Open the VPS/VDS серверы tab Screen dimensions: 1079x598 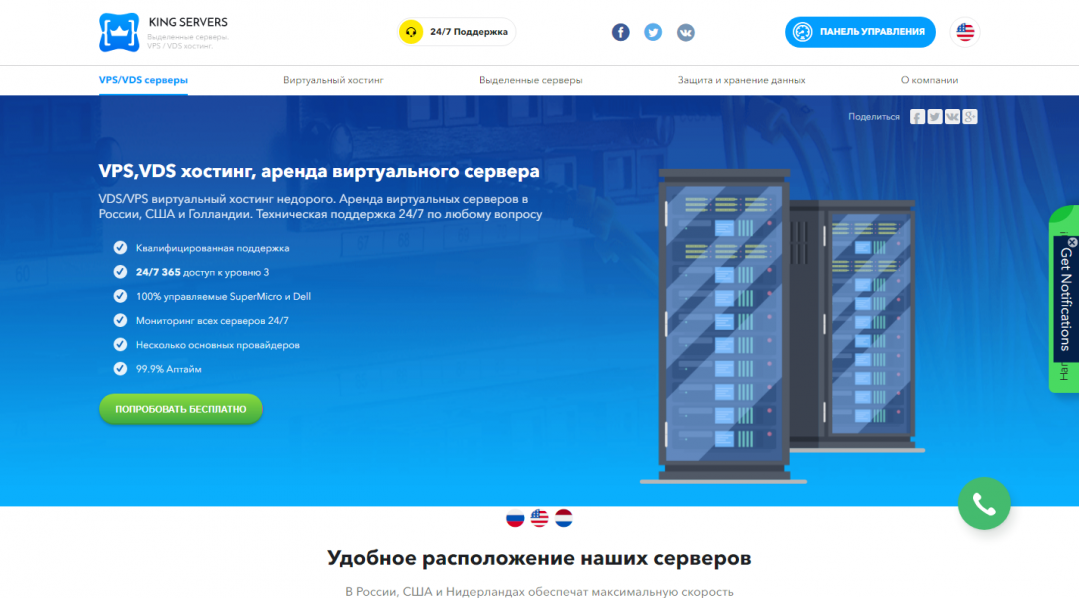tap(143, 80)
